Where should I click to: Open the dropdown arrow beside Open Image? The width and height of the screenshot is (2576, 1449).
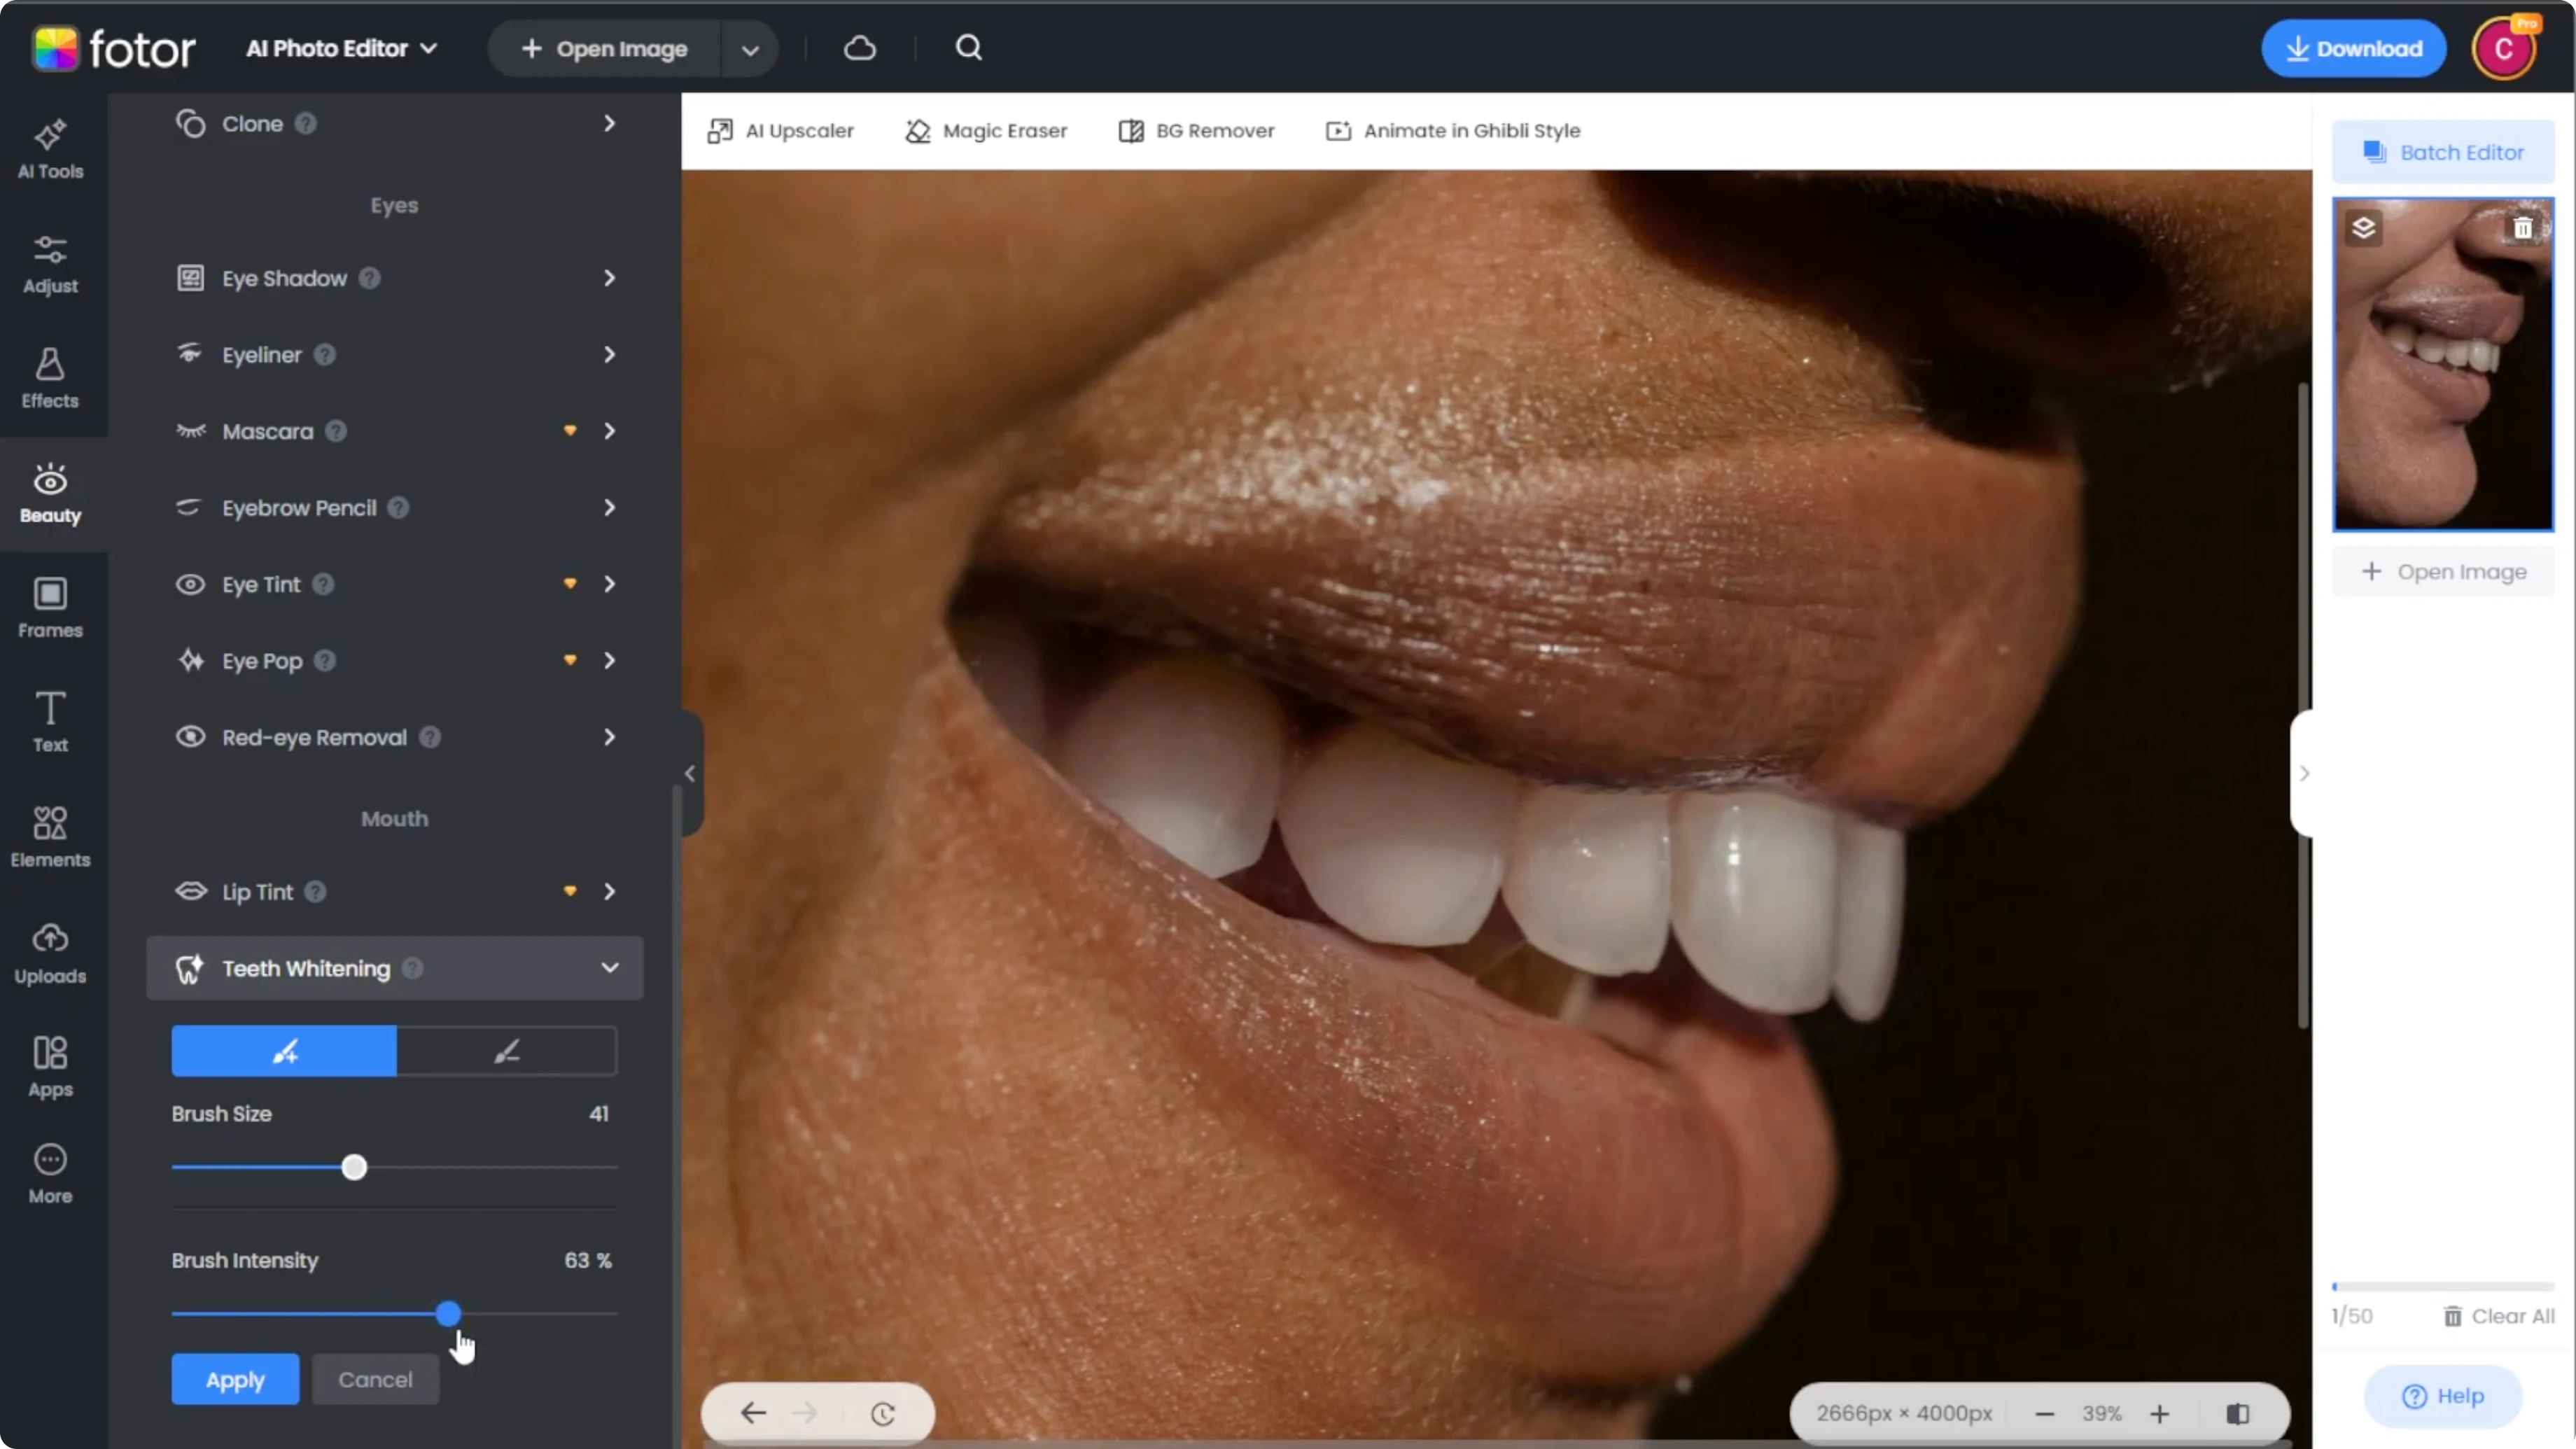point(750,49)
